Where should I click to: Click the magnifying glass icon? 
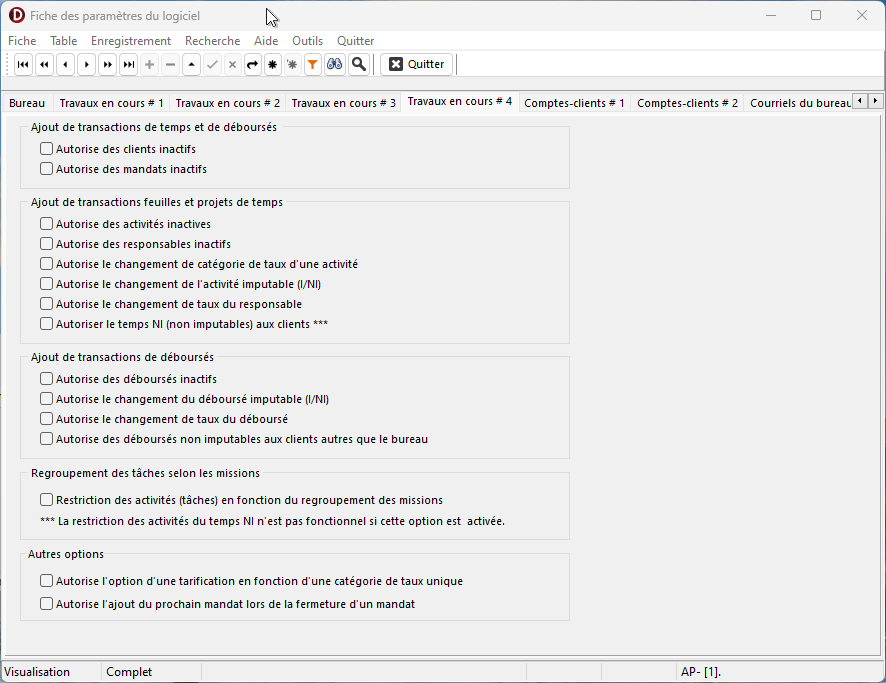pyautogui.click(x=359, y=64)
